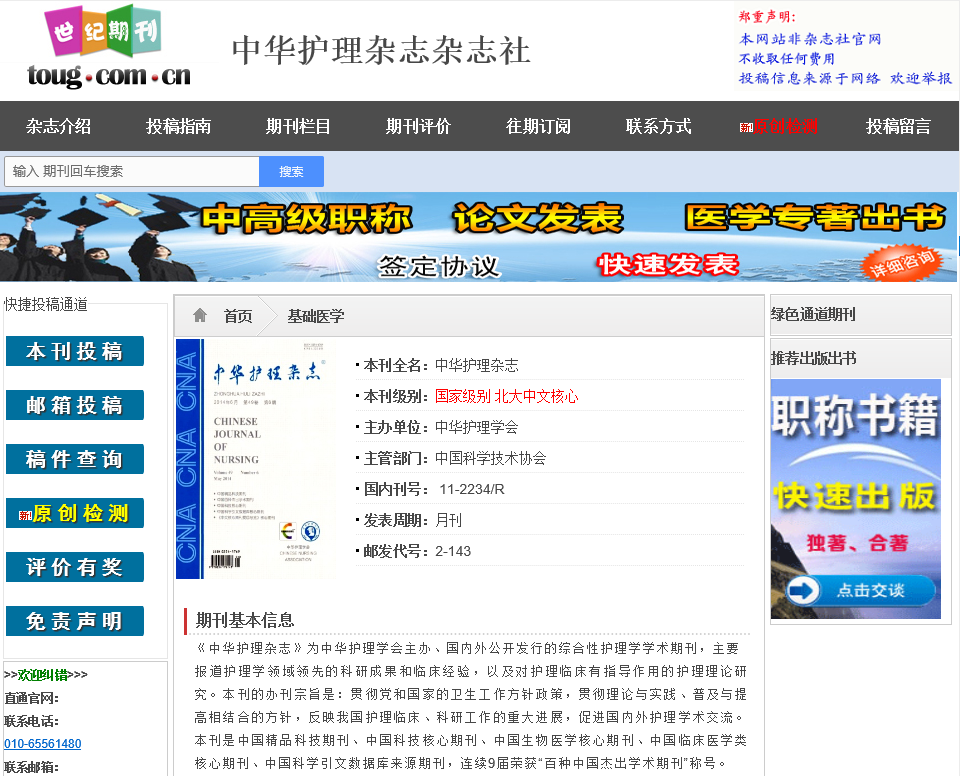Click the 期刊基本信息 section heading
Viewport: 960px width, 776px height.
[245, 620]
